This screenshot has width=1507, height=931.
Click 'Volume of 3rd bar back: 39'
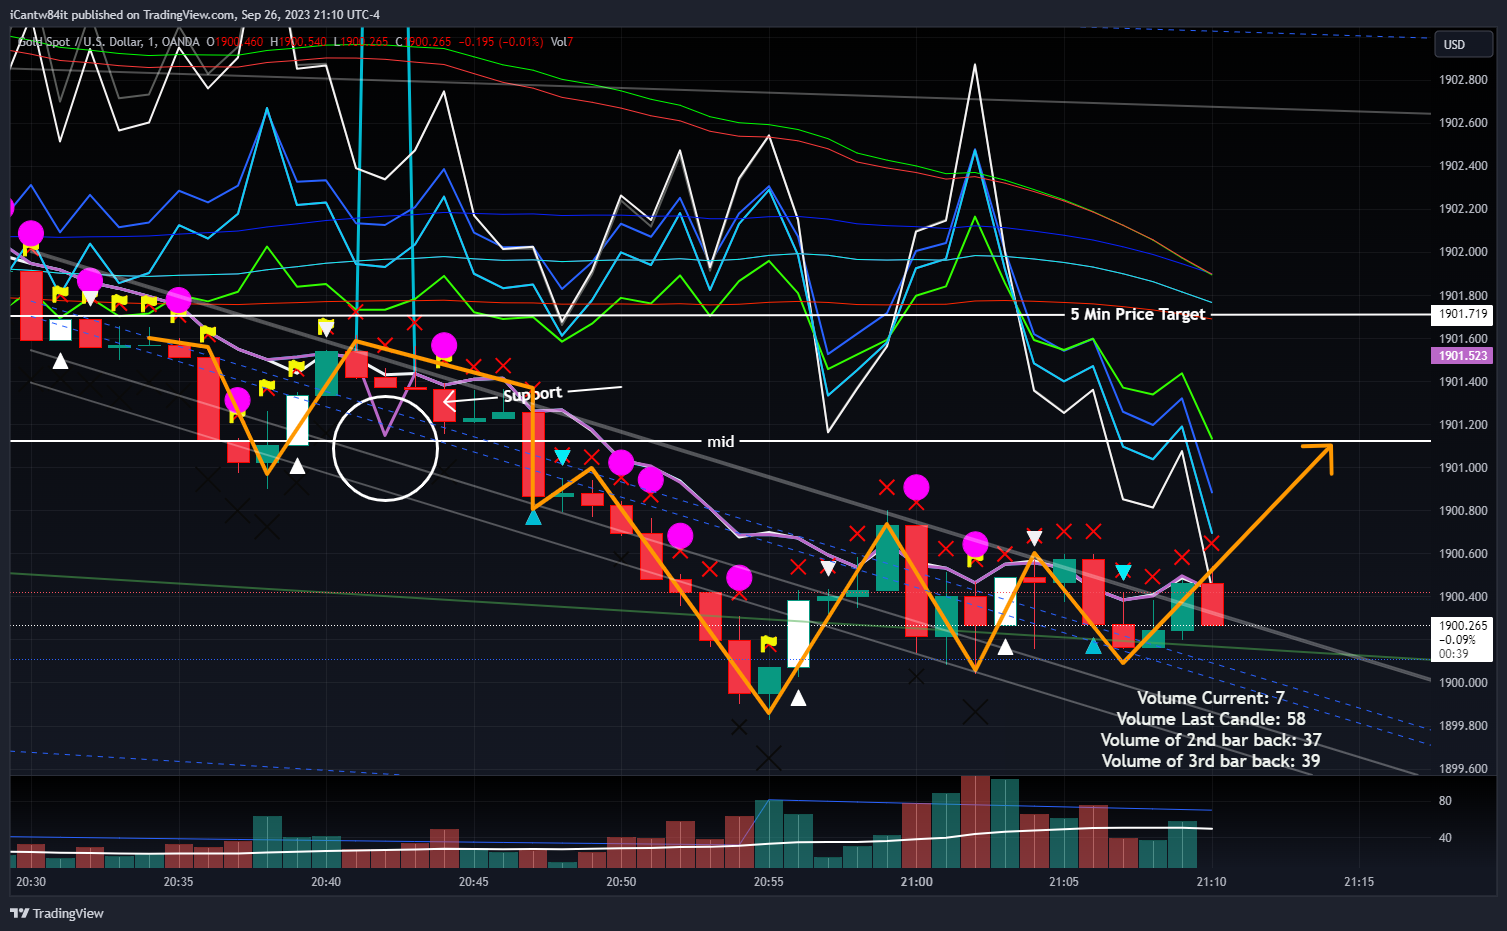[x=1210, y=761]
